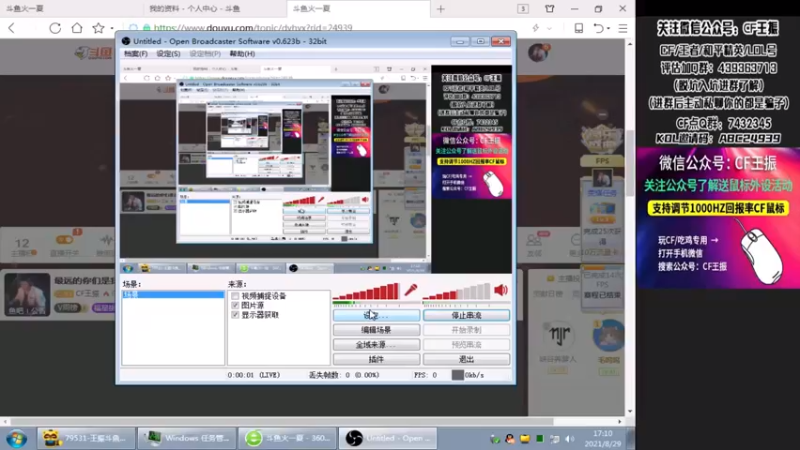The image size is (800, 450).
Task: Click the browser window counter icon
Action: click(x=523, y=9)
